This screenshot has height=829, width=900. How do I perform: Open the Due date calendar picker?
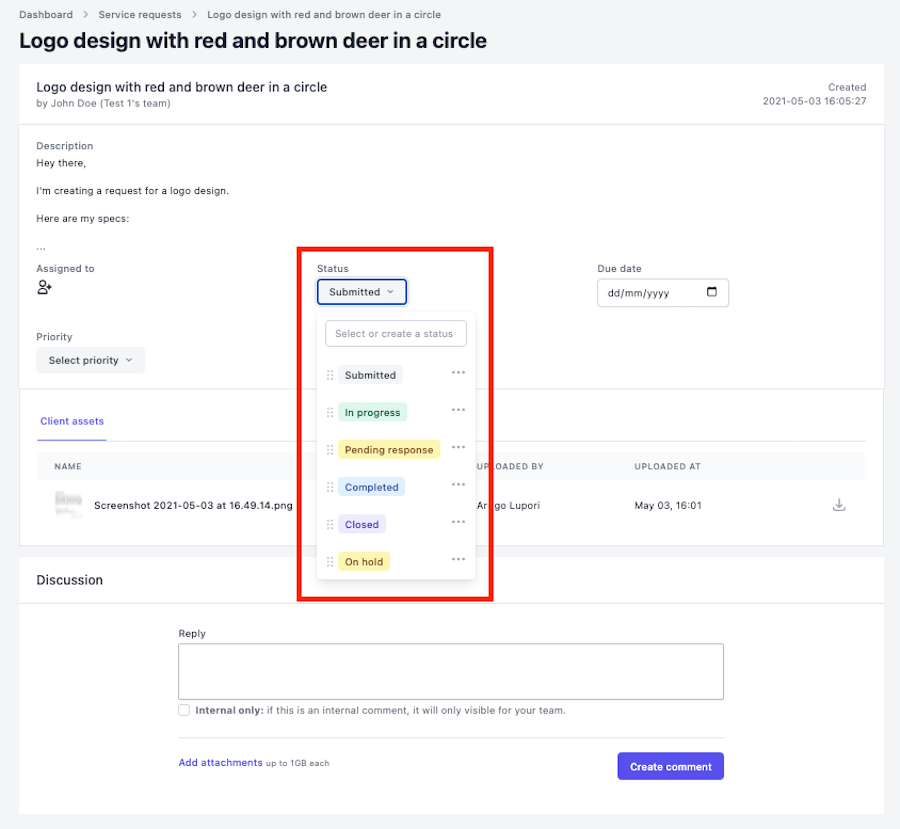pos(713,292)
